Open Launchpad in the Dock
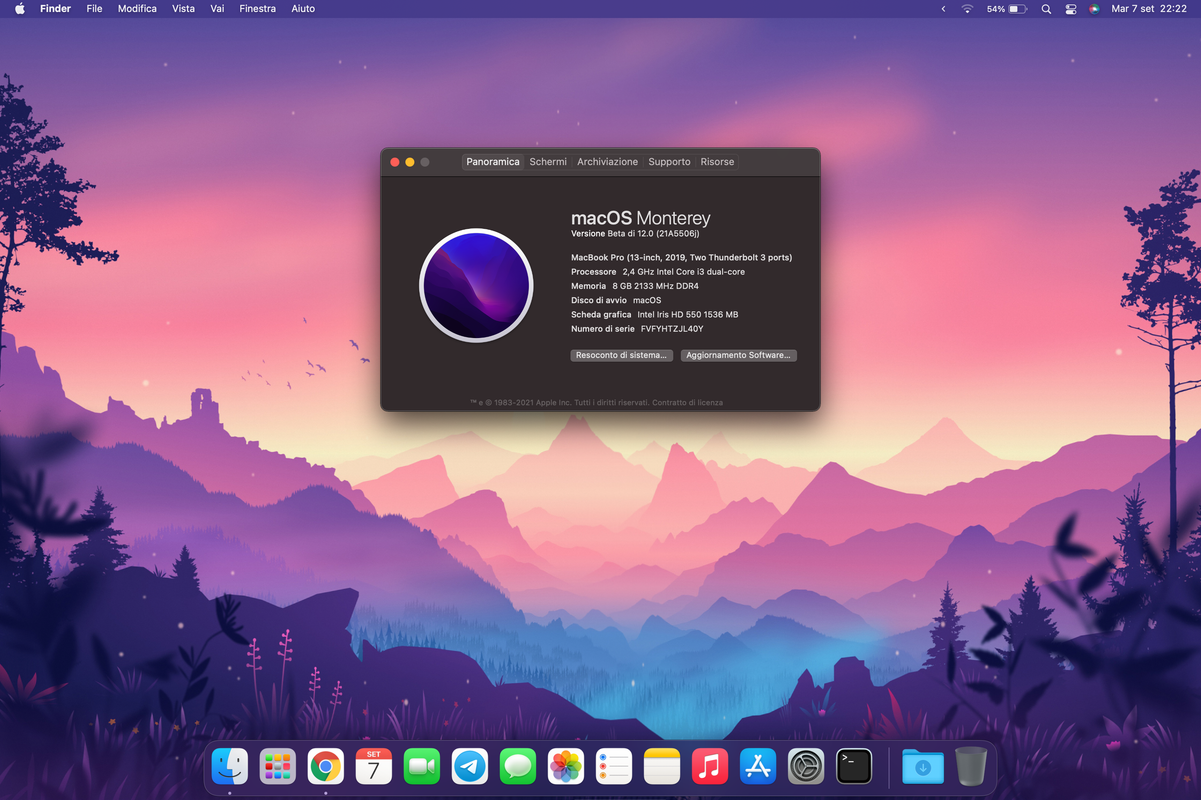 point(278,767)
